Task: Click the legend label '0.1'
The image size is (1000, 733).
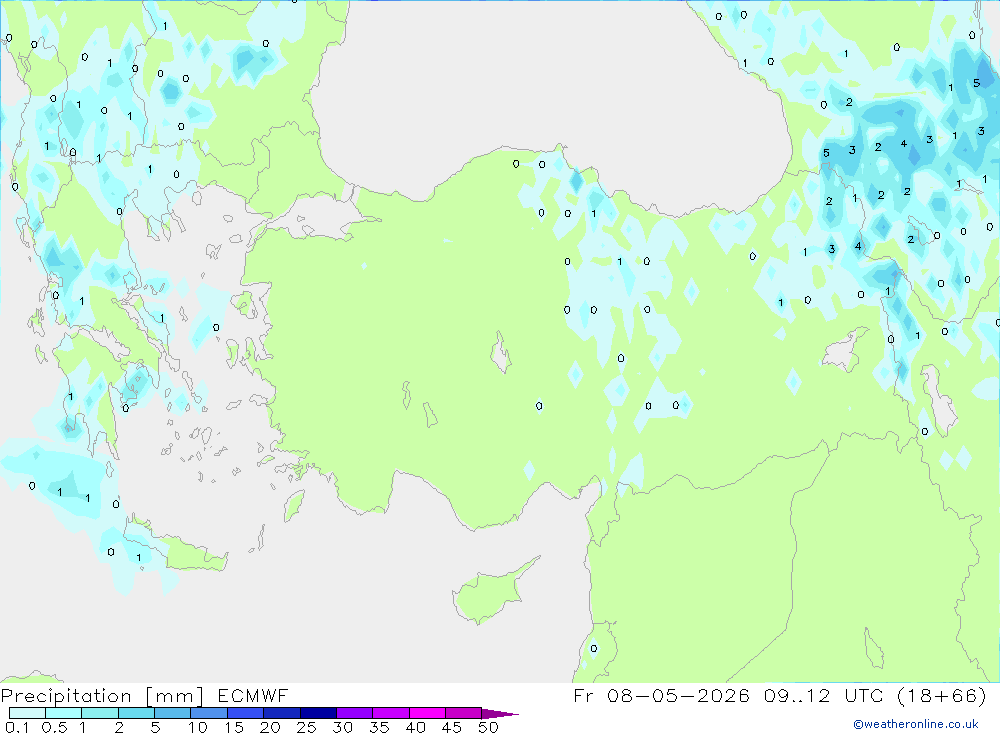Action: (x=17, y=727)
